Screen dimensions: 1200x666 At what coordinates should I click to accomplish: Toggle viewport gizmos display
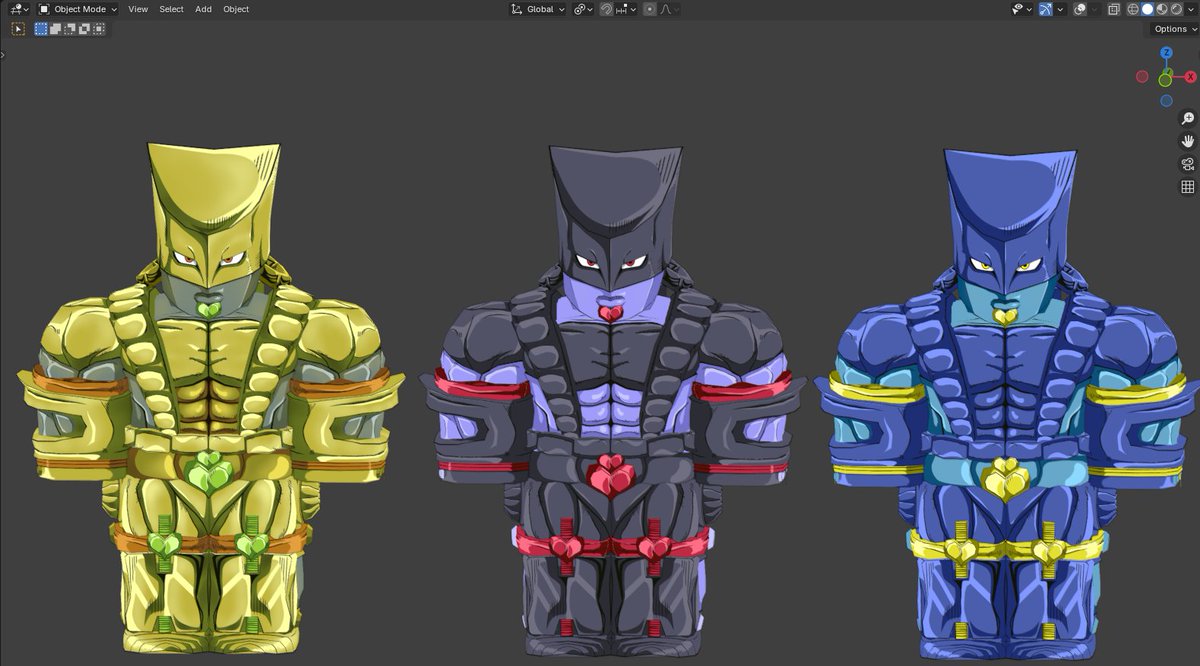[x=1046, y=9]
